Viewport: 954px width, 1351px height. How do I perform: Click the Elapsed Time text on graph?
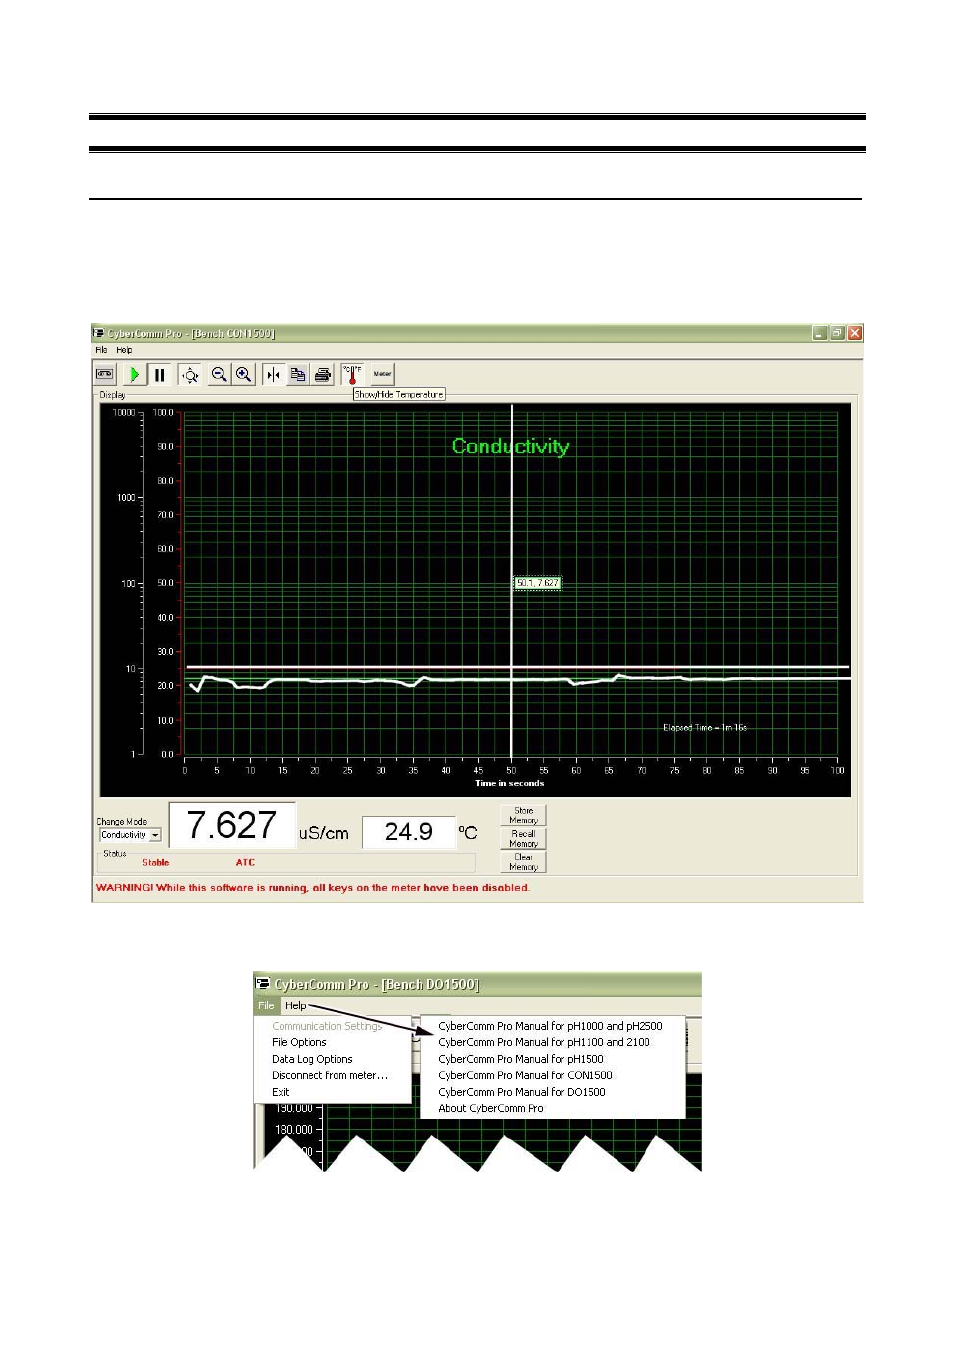[705, 728]
